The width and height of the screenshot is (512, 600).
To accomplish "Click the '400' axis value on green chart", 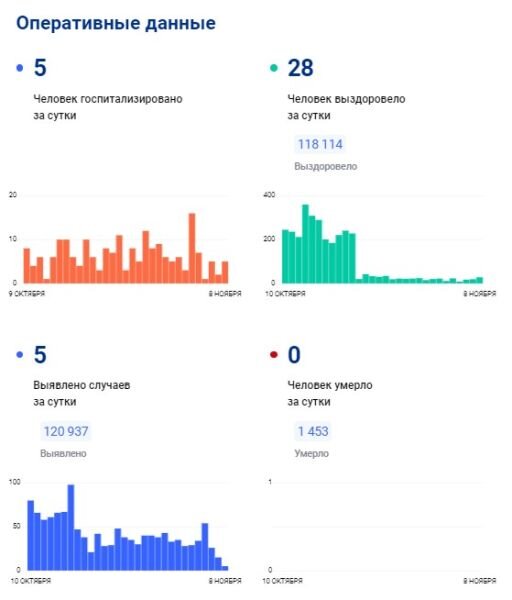I will pos(269,195).
